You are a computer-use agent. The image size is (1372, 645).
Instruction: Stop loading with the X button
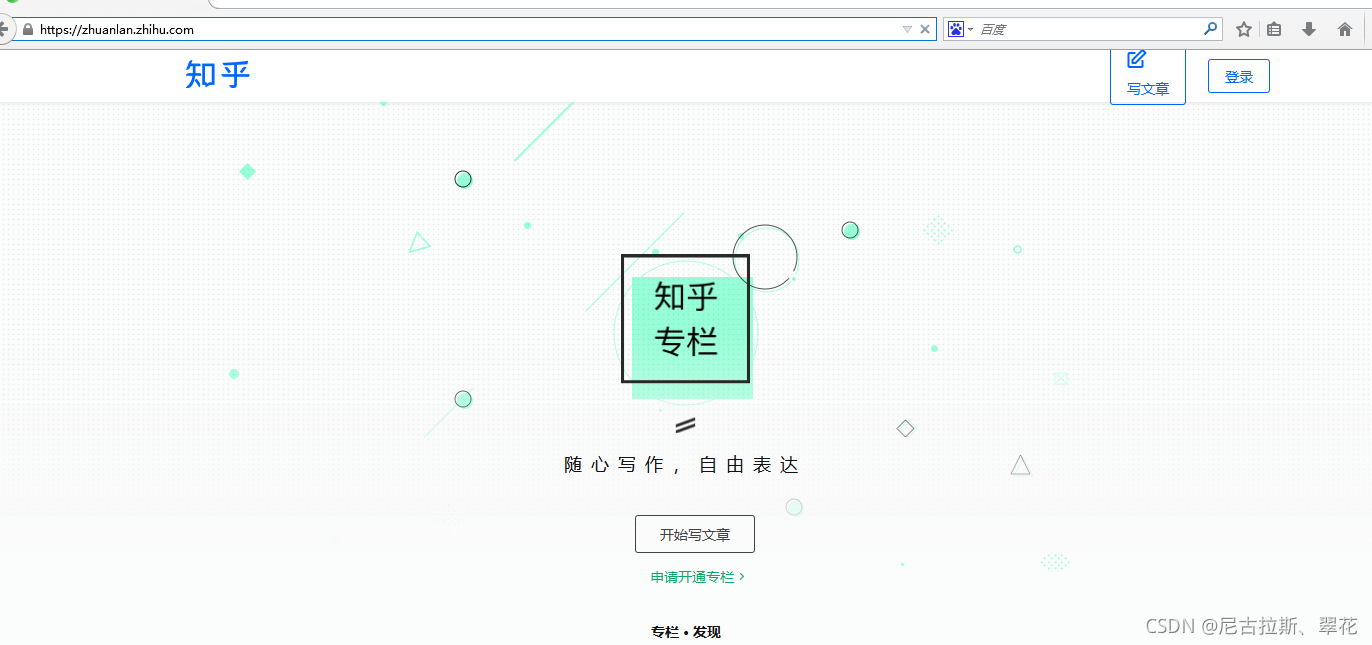(925, 30)
